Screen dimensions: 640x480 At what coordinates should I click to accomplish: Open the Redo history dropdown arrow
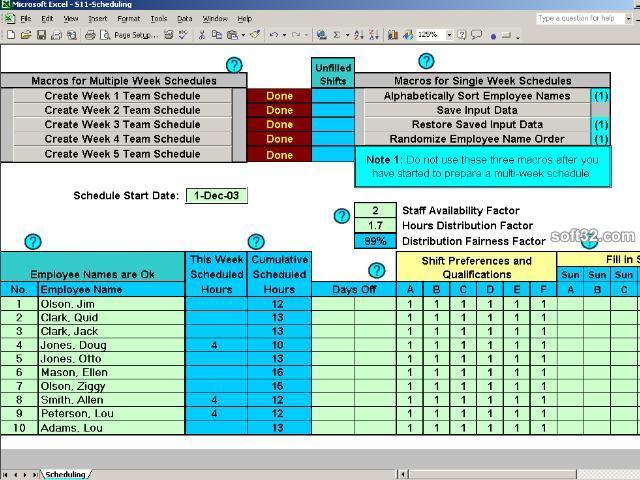click(307, 36)
